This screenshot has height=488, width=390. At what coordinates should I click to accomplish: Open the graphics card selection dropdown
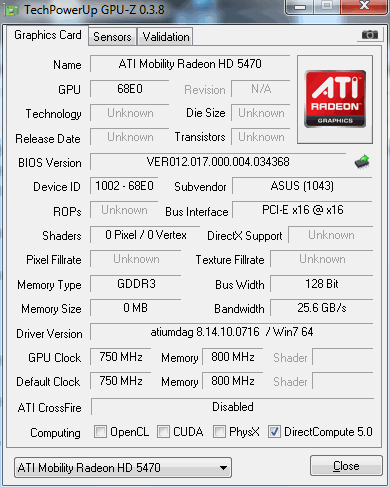[123, 468]
